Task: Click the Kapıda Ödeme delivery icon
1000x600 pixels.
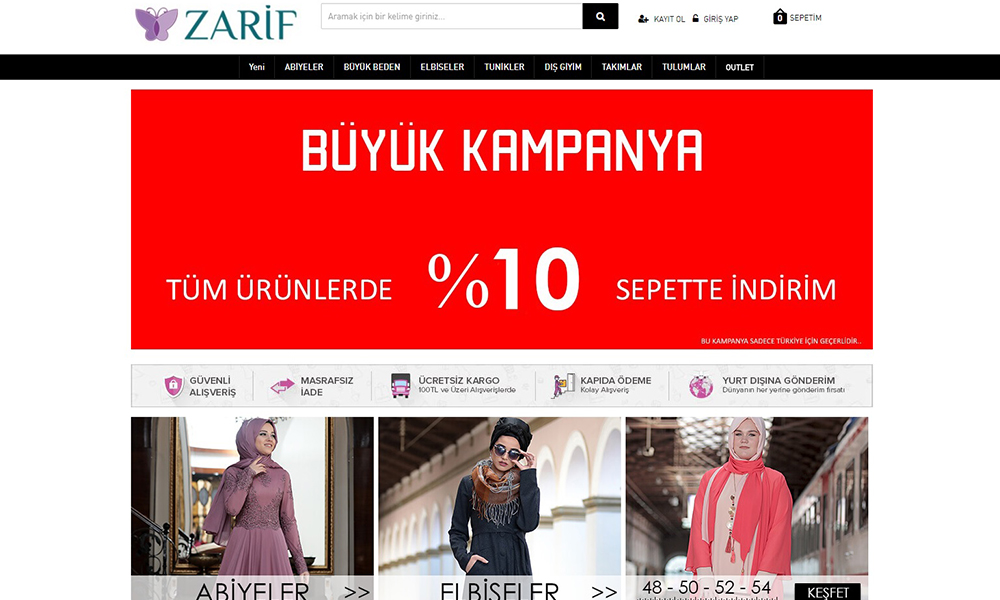Action: point(563,386)
